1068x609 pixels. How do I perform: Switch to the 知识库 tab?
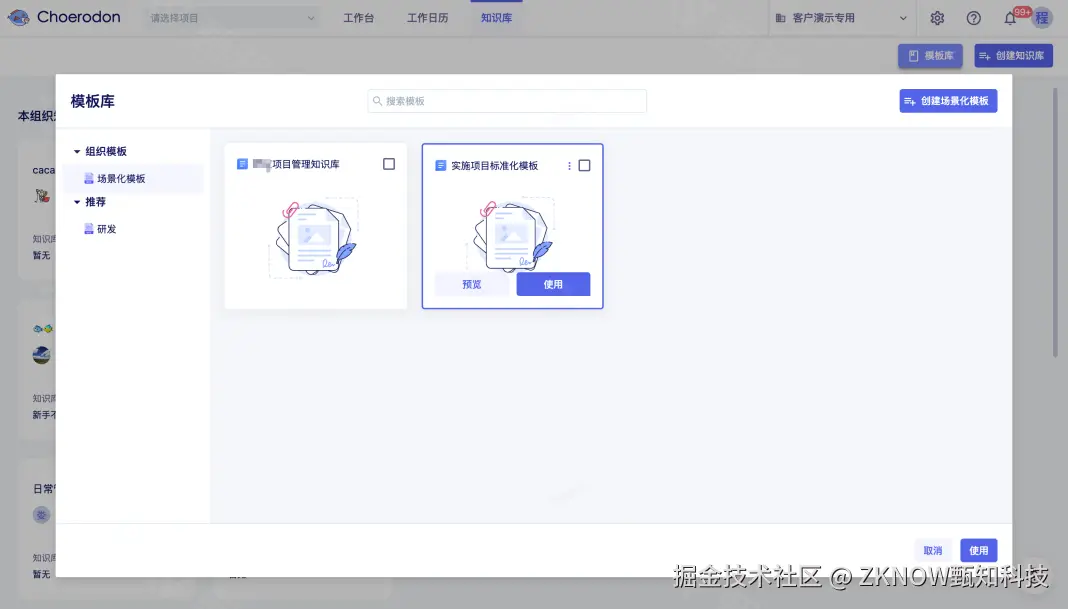[x=495, y=17]
